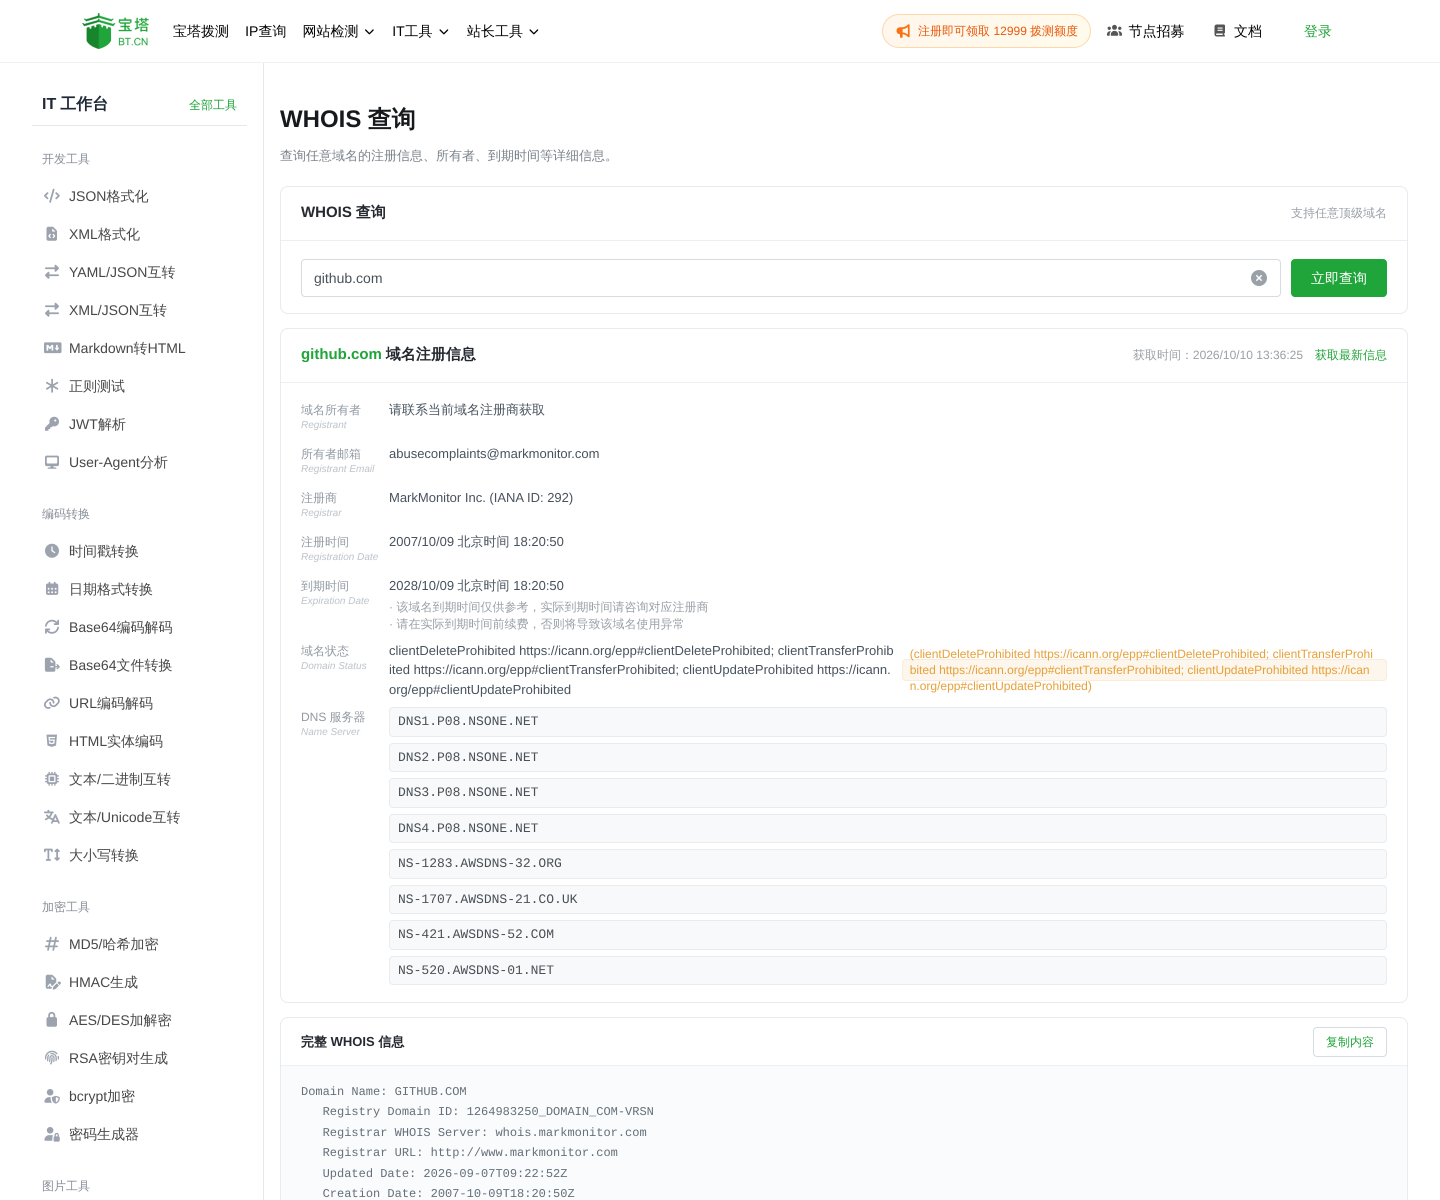Click the 立即查询 button
The height and width of the screenshot is (1200, 1440).
coord(1339,278)
